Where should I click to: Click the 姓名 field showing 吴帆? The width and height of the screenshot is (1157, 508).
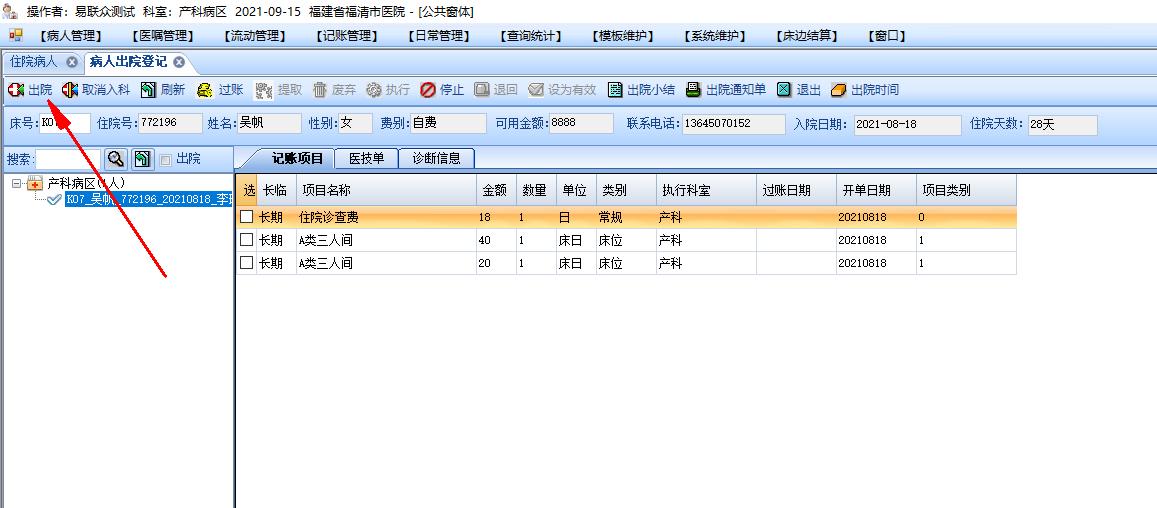coord(269,123)
